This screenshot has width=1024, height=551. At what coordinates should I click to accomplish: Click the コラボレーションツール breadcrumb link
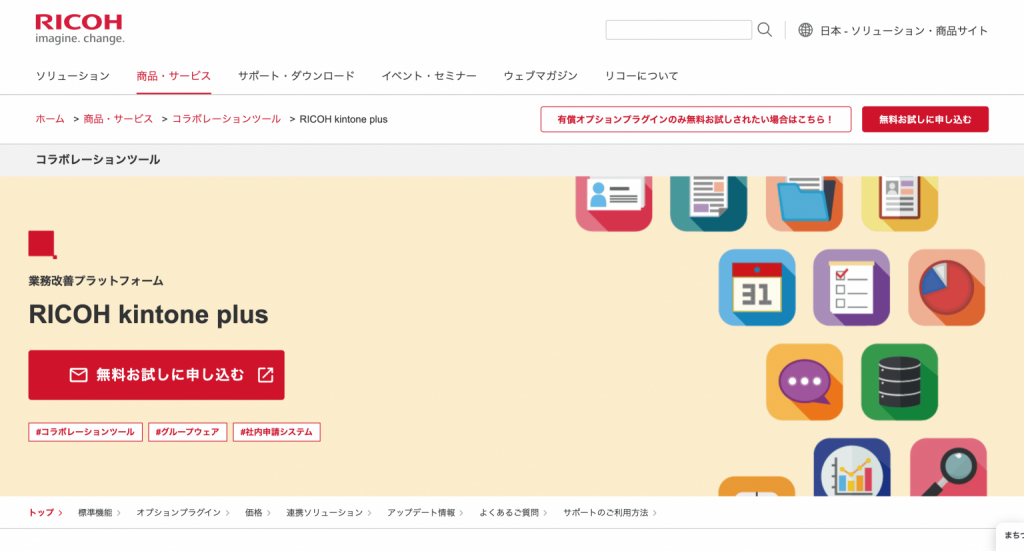227,119
